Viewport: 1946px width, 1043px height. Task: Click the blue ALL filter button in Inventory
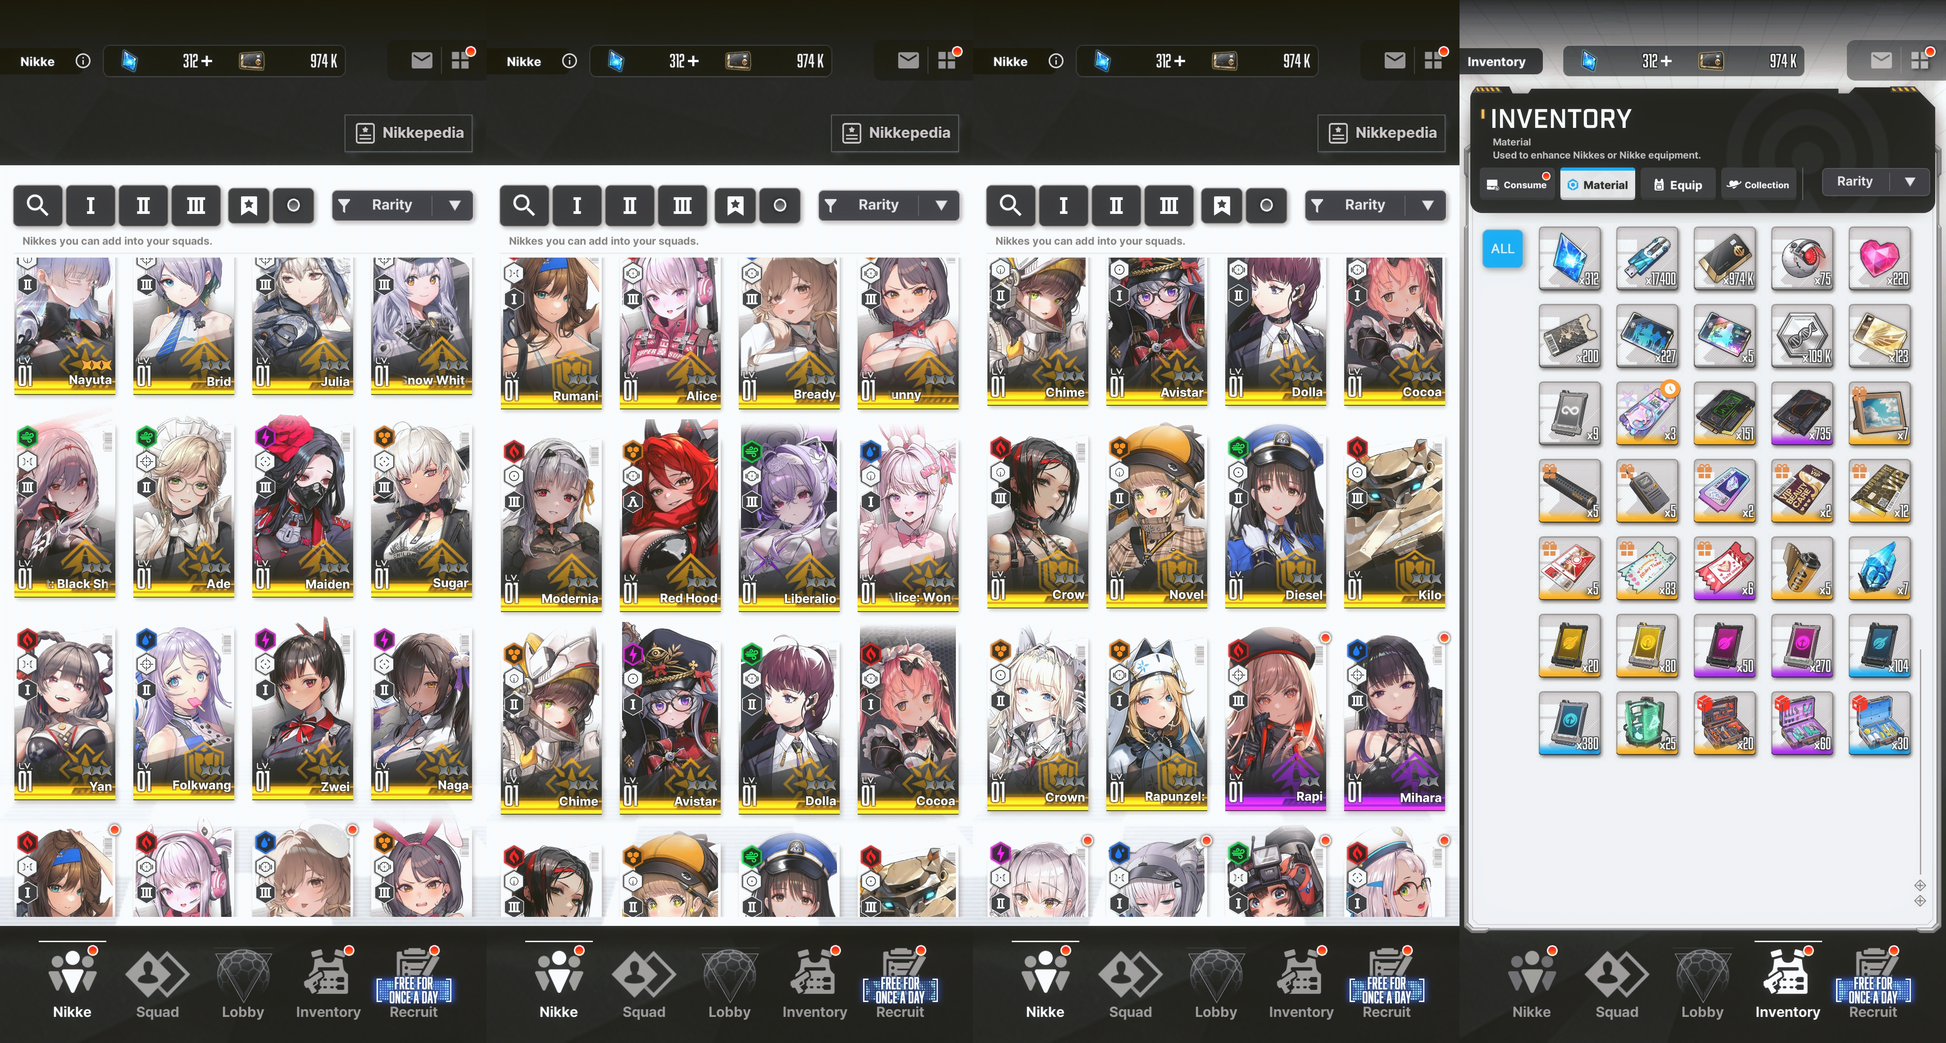(1502, 249)
